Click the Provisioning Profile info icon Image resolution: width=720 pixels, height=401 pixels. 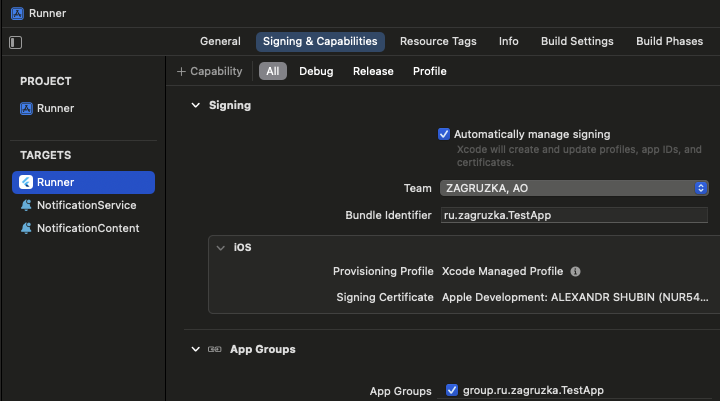pyautogui.click(x=575, y=272)
